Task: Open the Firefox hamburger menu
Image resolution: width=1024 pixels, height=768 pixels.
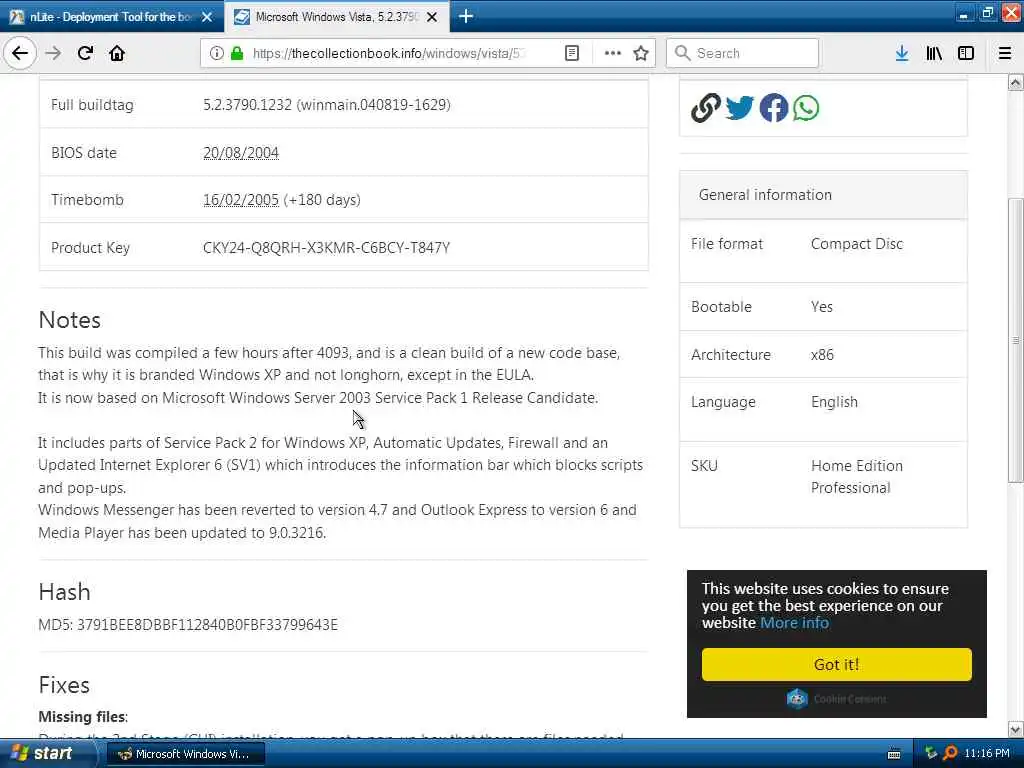Action: pyautogui.click(x=1004, y=53)
